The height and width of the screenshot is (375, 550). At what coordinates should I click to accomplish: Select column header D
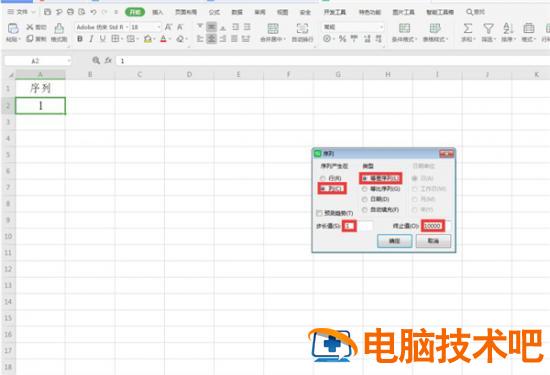pyautogui.click(x=189, y=74)
